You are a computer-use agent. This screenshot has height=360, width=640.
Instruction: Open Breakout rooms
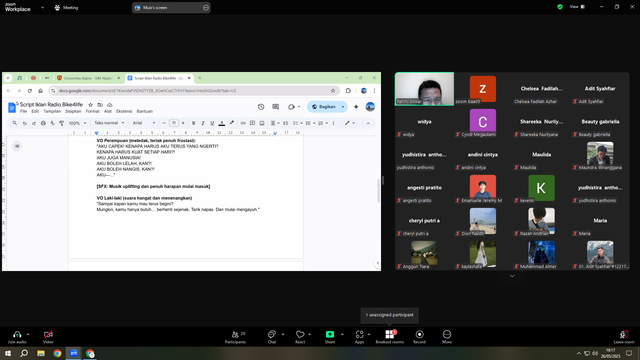tap(389, 337)
